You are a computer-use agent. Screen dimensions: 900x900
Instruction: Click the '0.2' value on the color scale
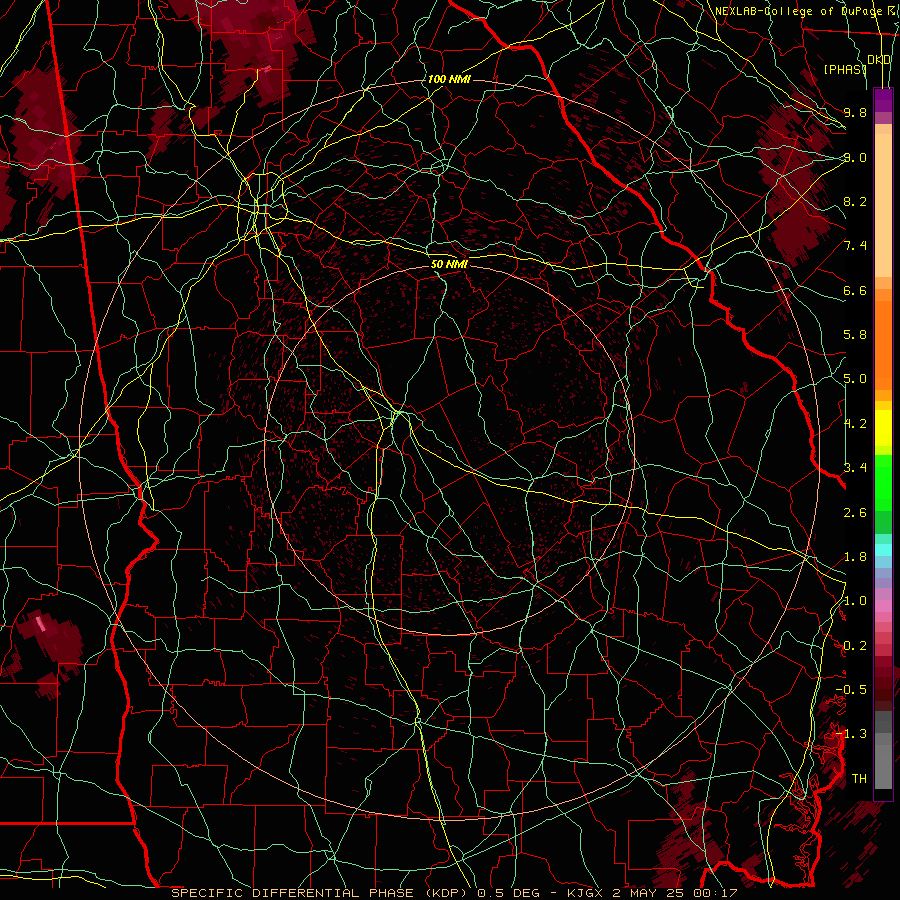click(855, 646)
